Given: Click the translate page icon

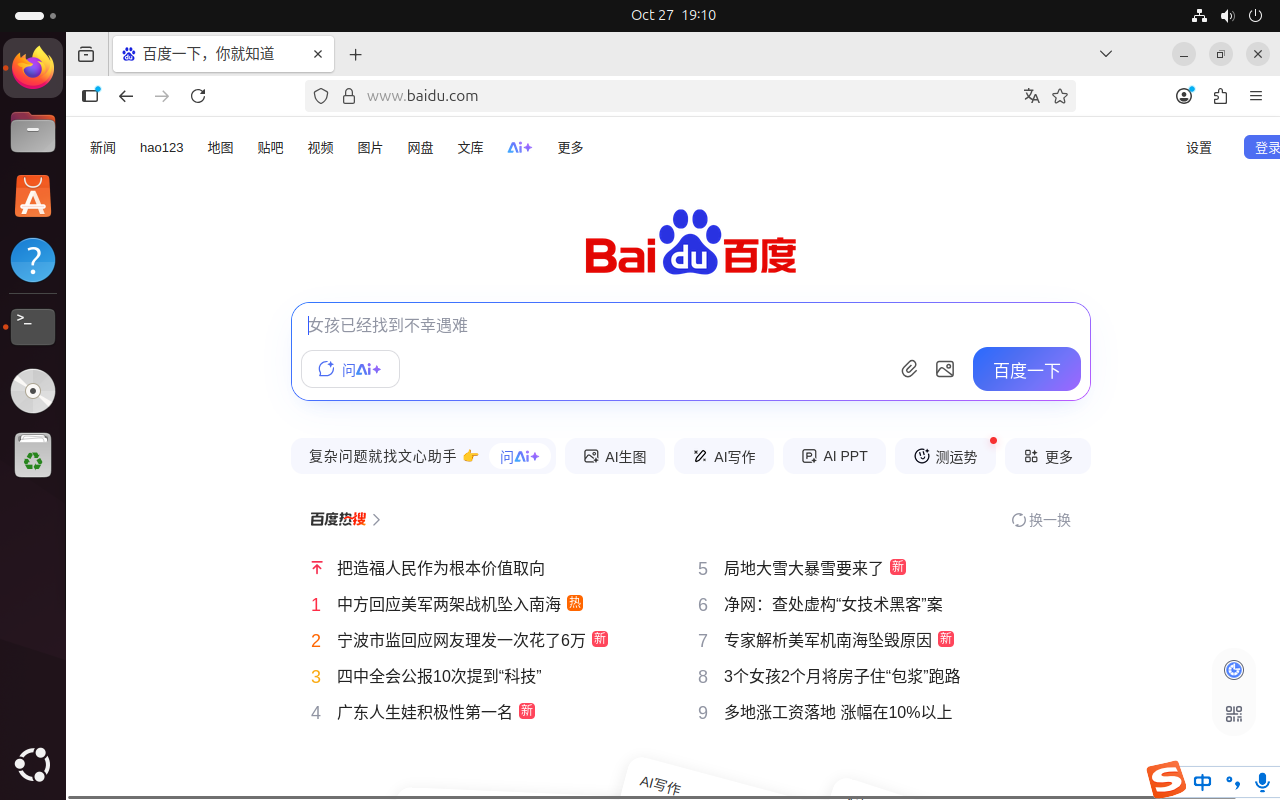Looking at the screenshot, I should (1032, 96).
